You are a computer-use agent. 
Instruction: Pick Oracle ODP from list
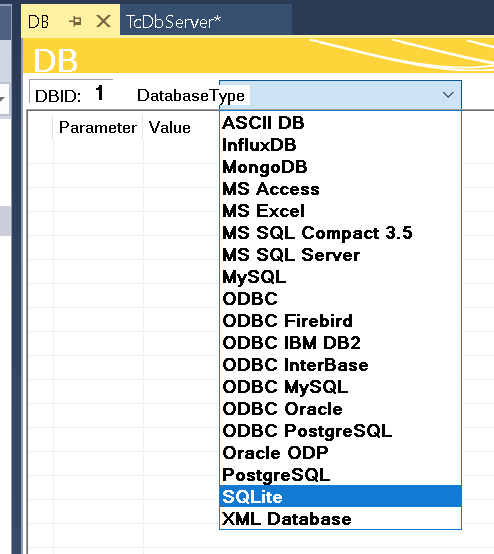pyautogui.click(x=340, y=453)
